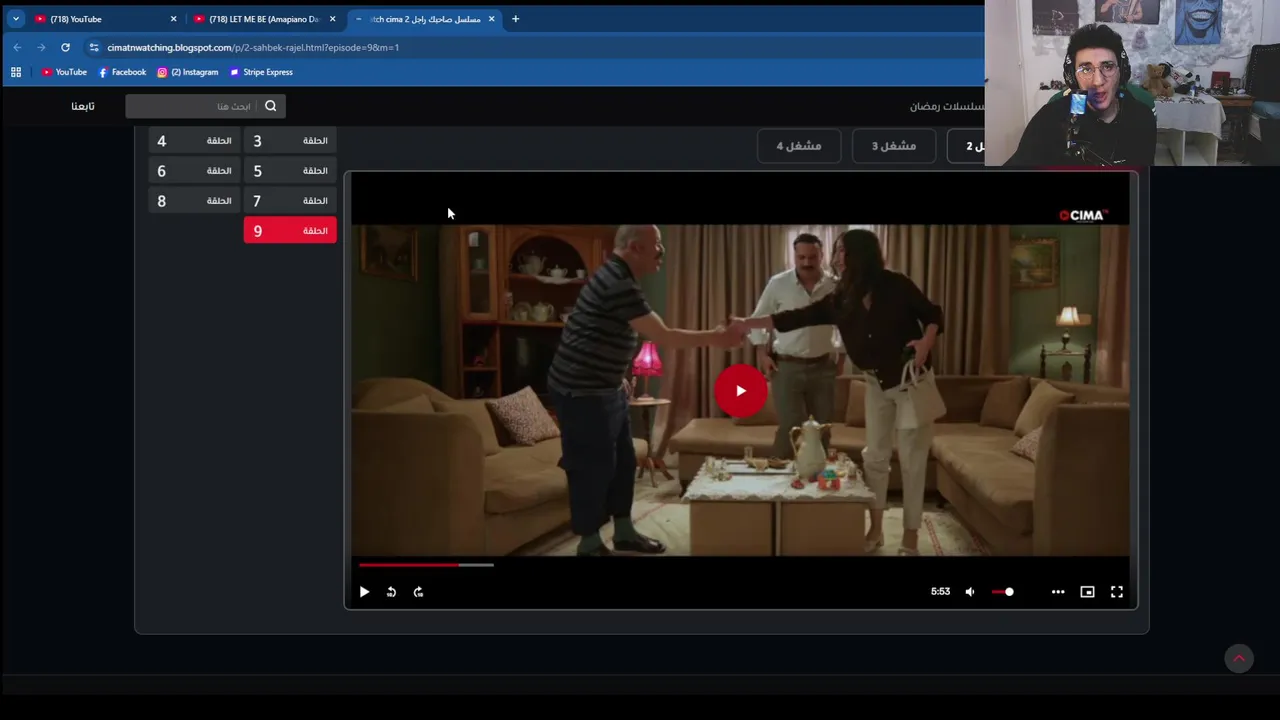Close the (718) YouTube tab

(x=173, y=19)
